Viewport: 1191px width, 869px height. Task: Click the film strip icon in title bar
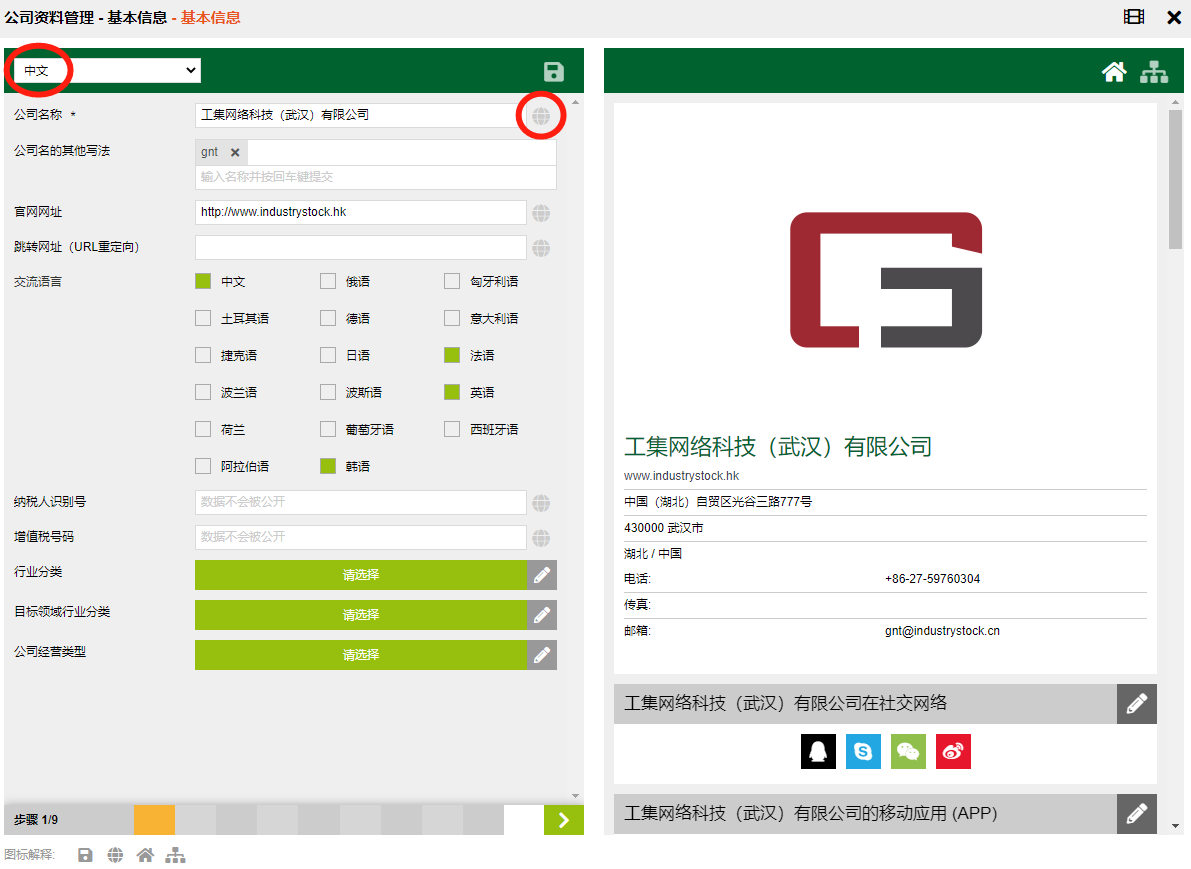pos(1134,17)
